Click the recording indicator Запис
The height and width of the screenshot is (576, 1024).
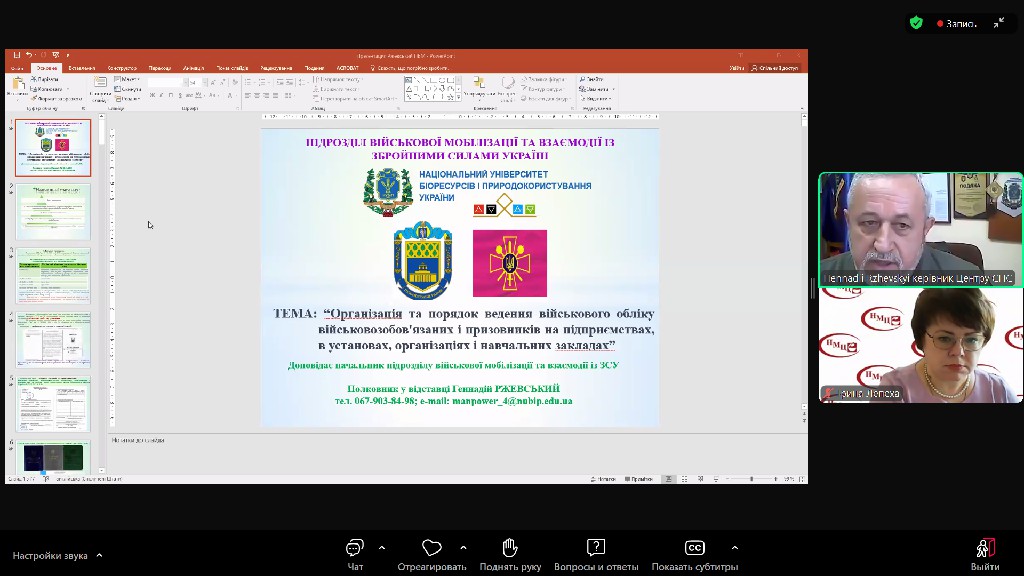(x=957, y=24)
